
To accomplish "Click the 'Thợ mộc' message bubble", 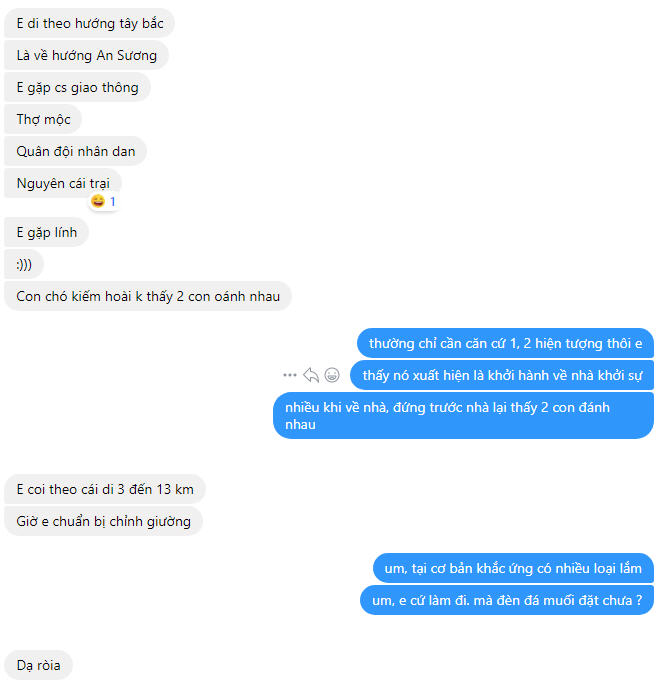I will pos(43,119).
